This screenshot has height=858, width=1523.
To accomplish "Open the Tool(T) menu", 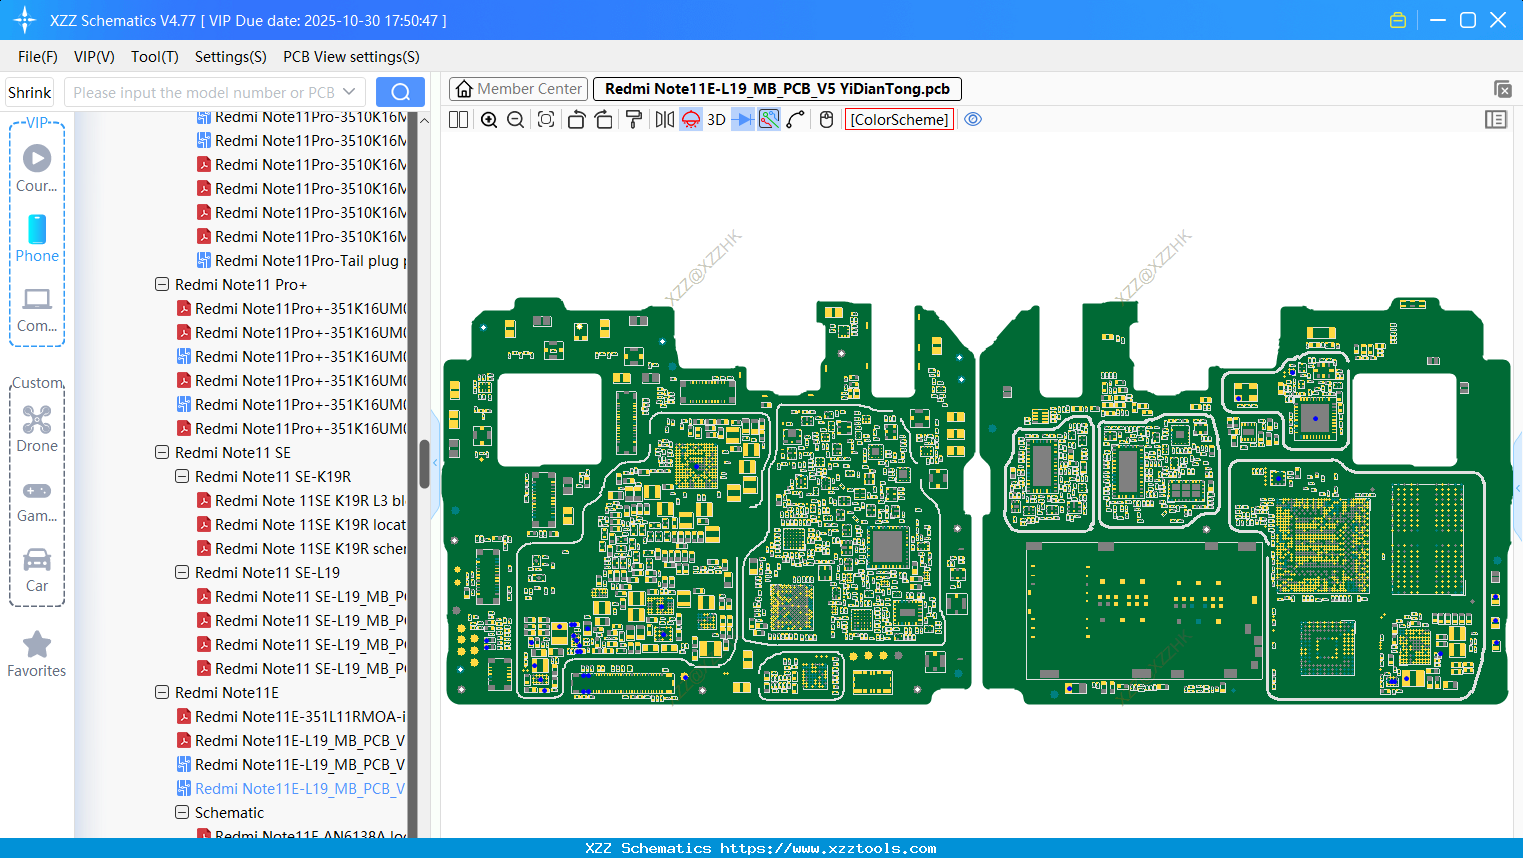I will [x=154, y=57].
